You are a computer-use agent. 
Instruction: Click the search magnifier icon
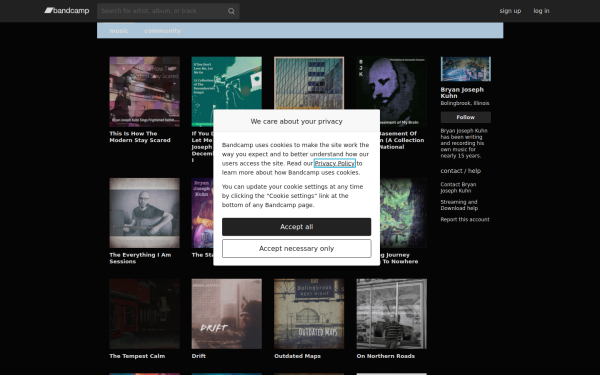coord(231,11)
